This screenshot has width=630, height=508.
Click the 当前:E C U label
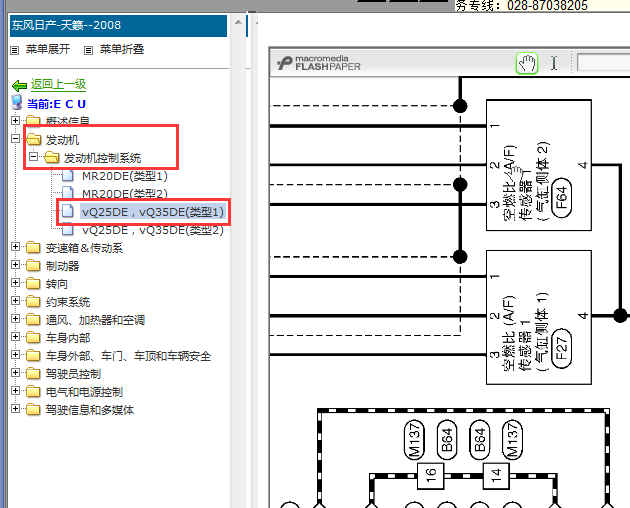[x=56, y=104]
